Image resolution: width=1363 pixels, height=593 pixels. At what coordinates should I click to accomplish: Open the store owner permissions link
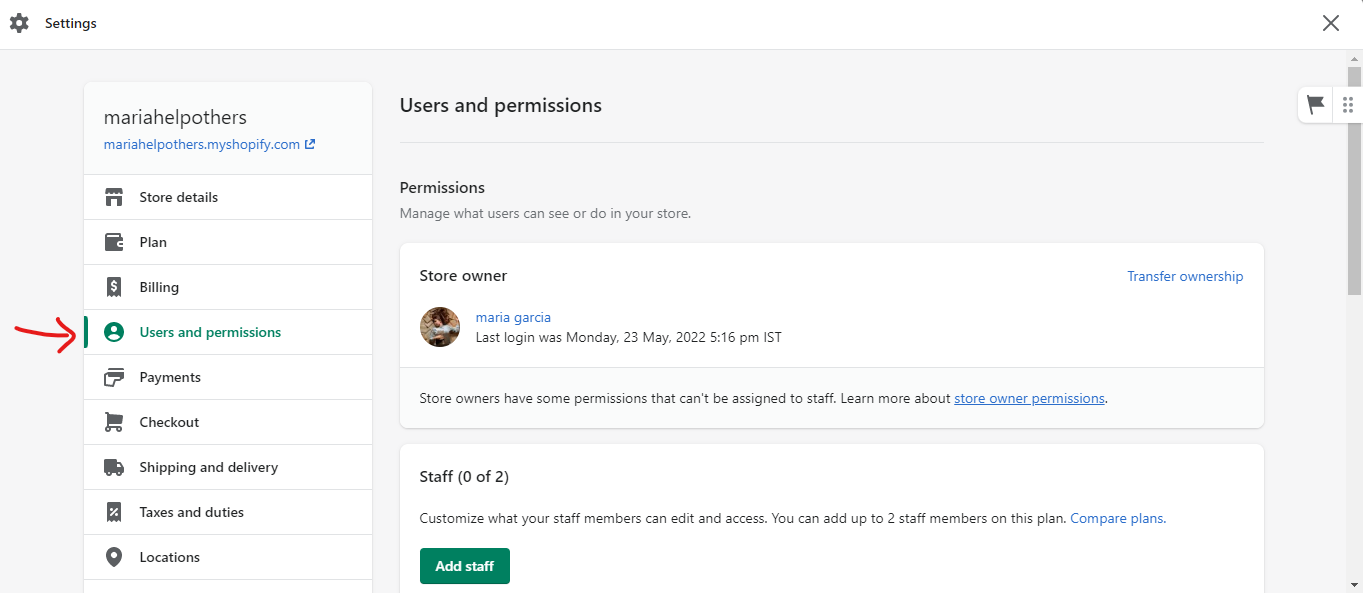pos(1029,398)
